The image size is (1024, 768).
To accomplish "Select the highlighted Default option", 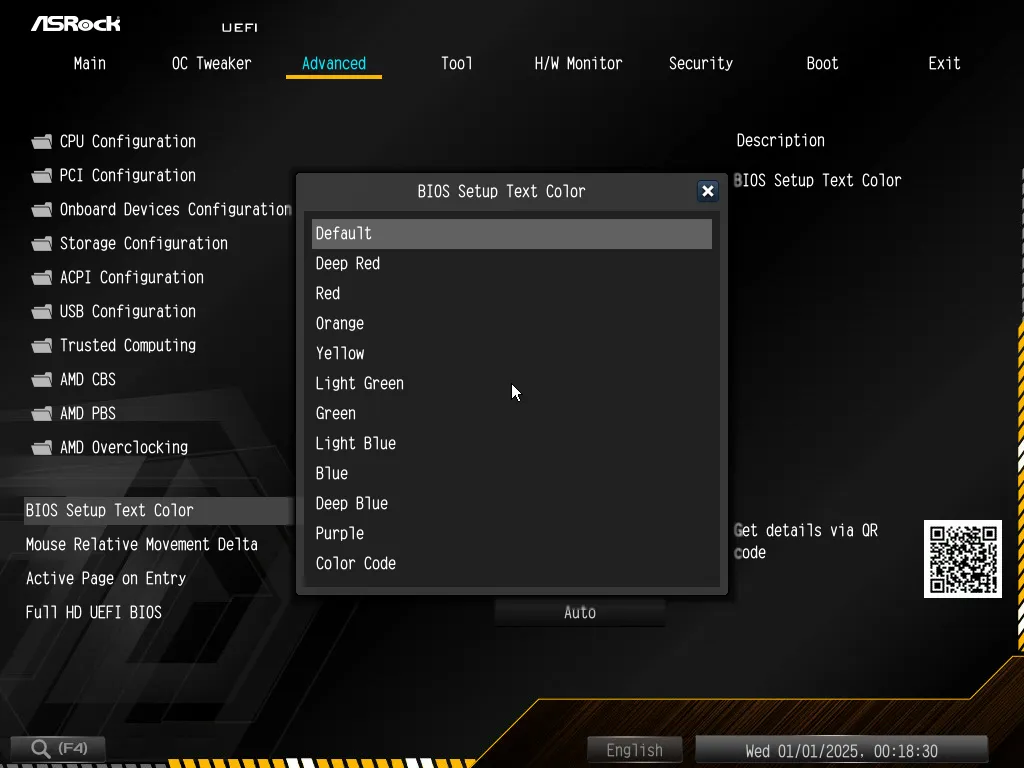I will click(511, 234).
